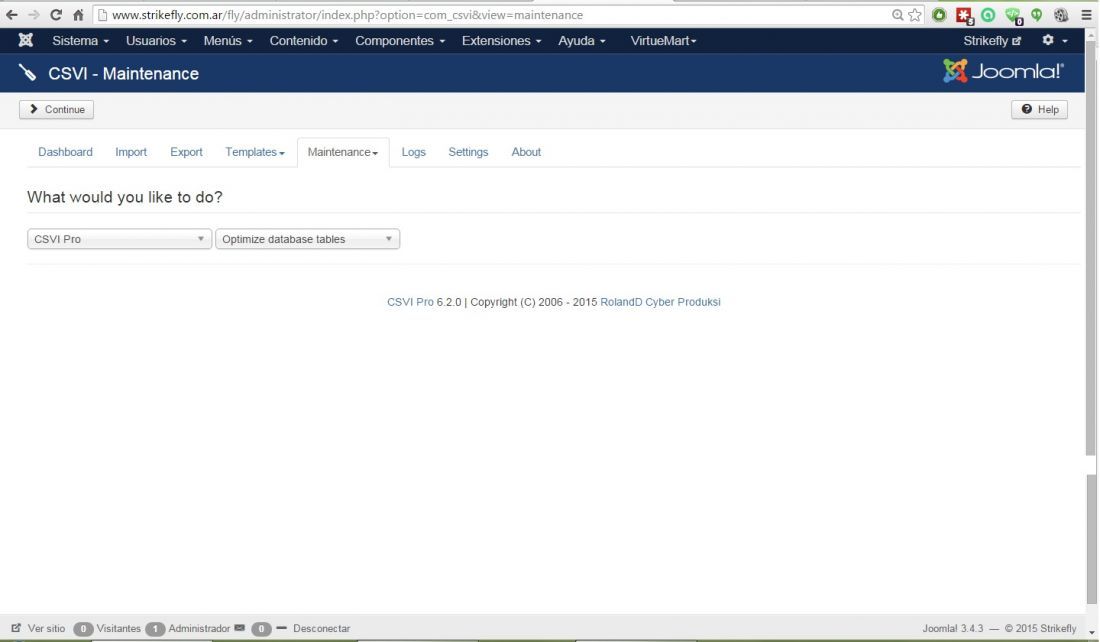Expand the Templates tab dropdown

click(x=255, y=152)
